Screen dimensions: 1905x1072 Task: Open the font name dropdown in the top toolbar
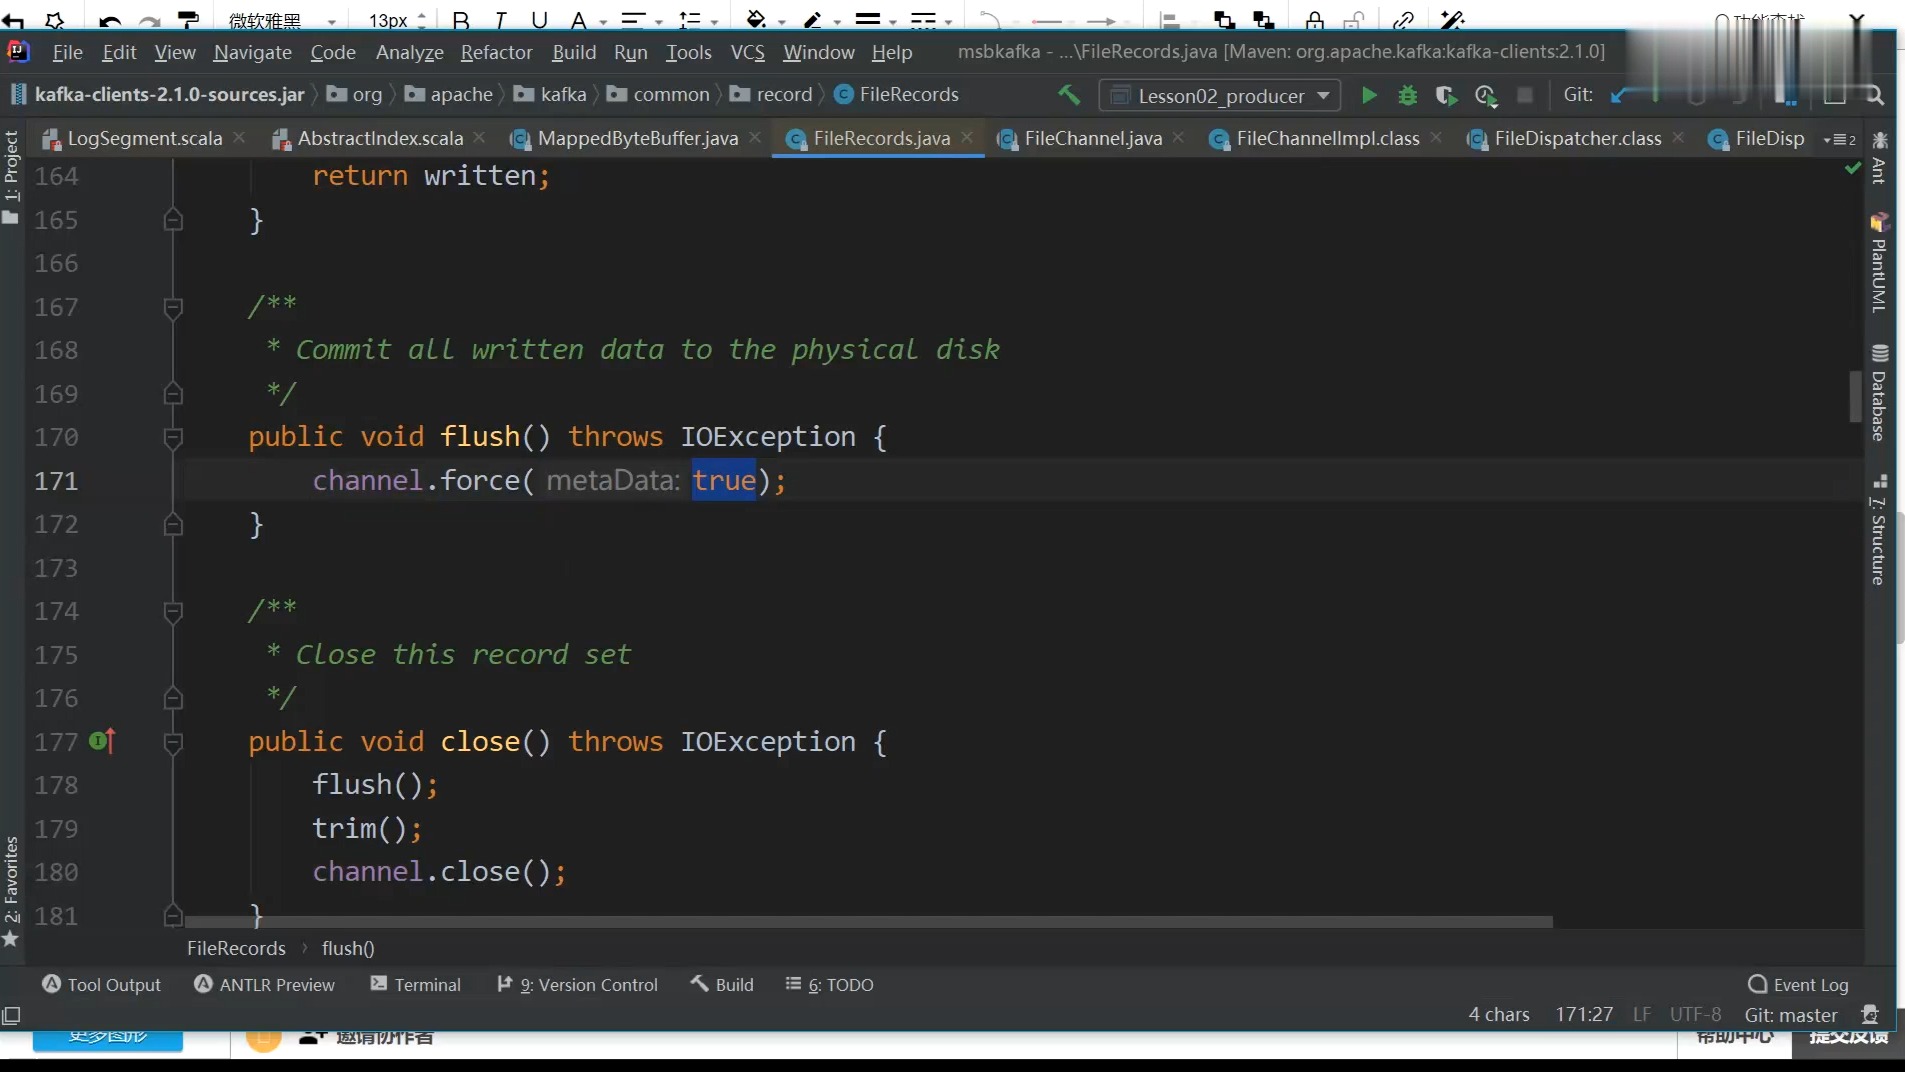pos(283,20)
